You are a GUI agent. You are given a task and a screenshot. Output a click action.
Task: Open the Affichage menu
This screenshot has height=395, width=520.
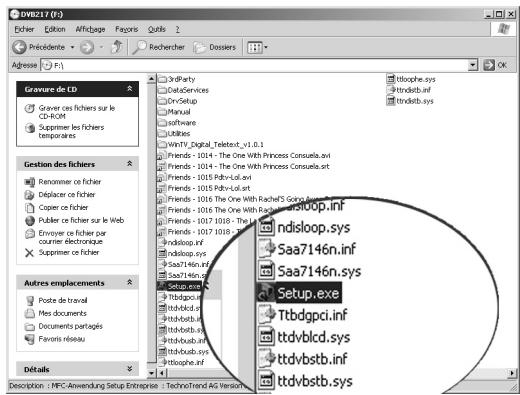point(90,29)
